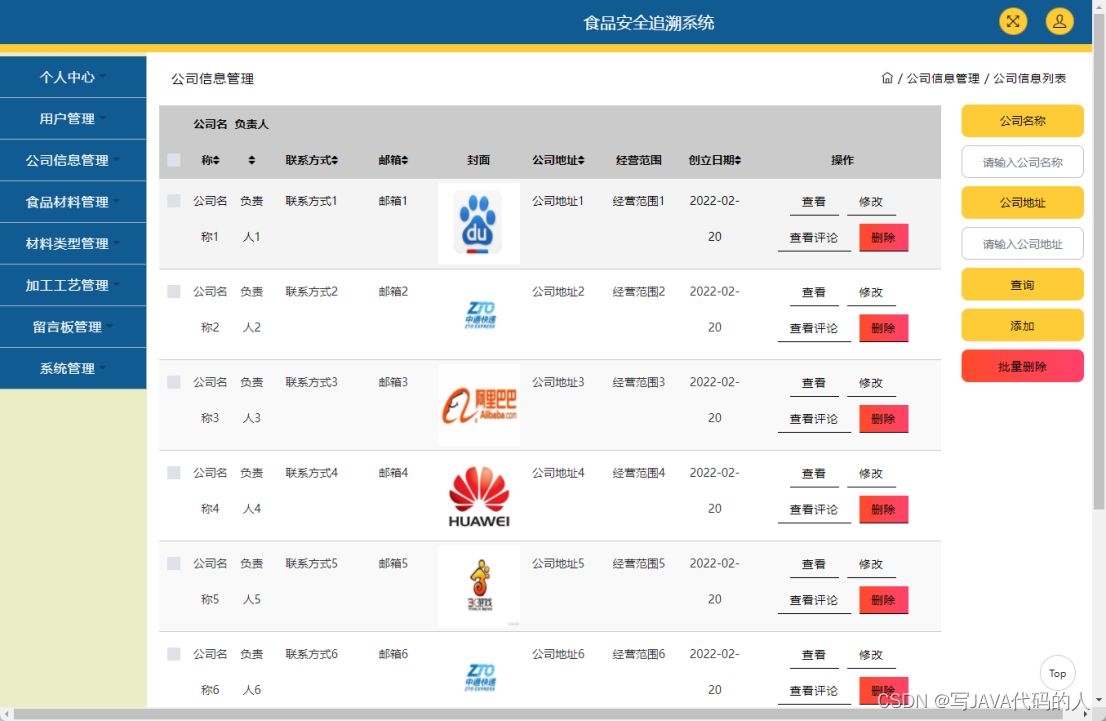Select the 邮箱3 cell
This screenshot has width=1106, height=721.
pos(393,382)
